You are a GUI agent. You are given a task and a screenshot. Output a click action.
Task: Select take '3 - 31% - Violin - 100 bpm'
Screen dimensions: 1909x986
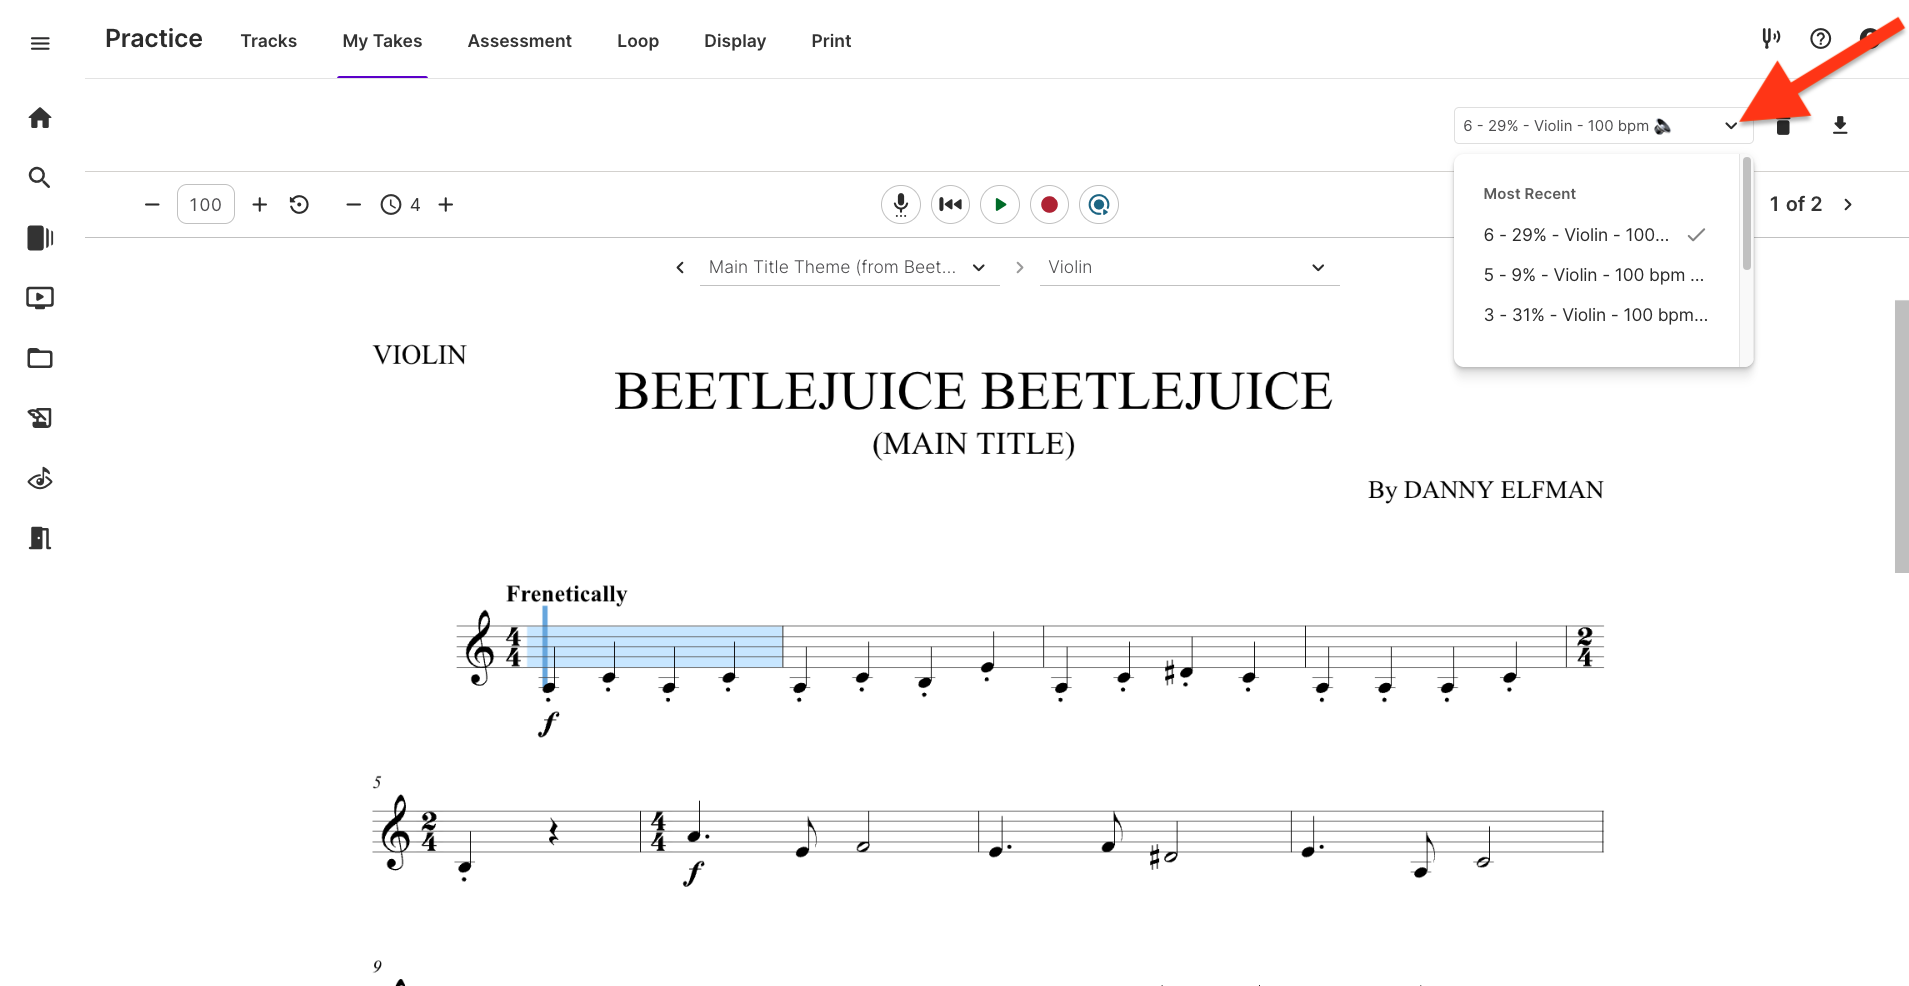(x=1596, y=315)
